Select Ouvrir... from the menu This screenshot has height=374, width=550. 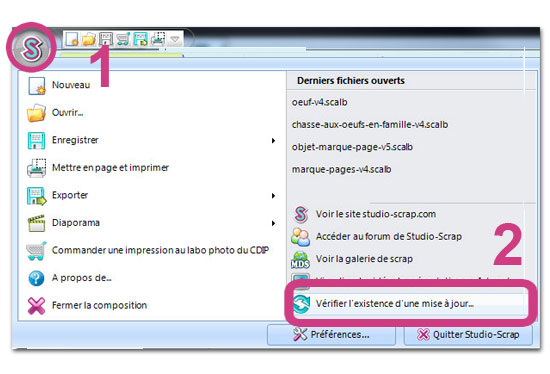67,113
